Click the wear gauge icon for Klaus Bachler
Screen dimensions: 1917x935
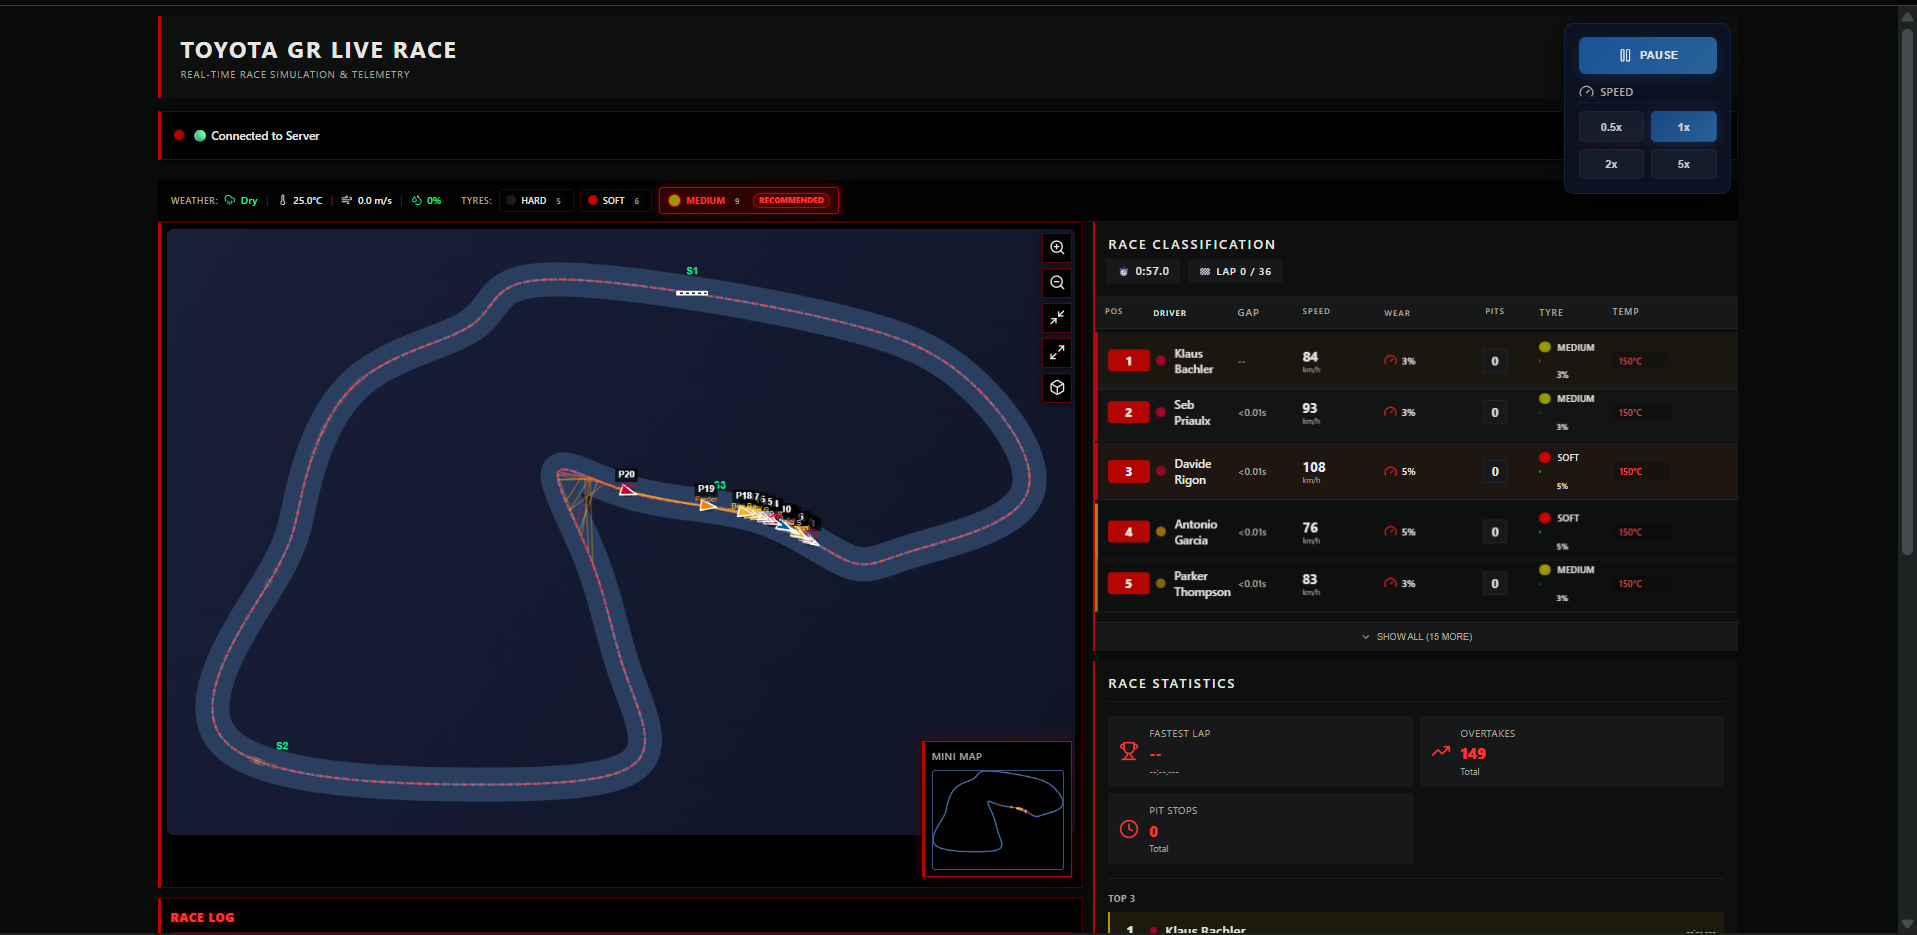(x=1390, y=361)
